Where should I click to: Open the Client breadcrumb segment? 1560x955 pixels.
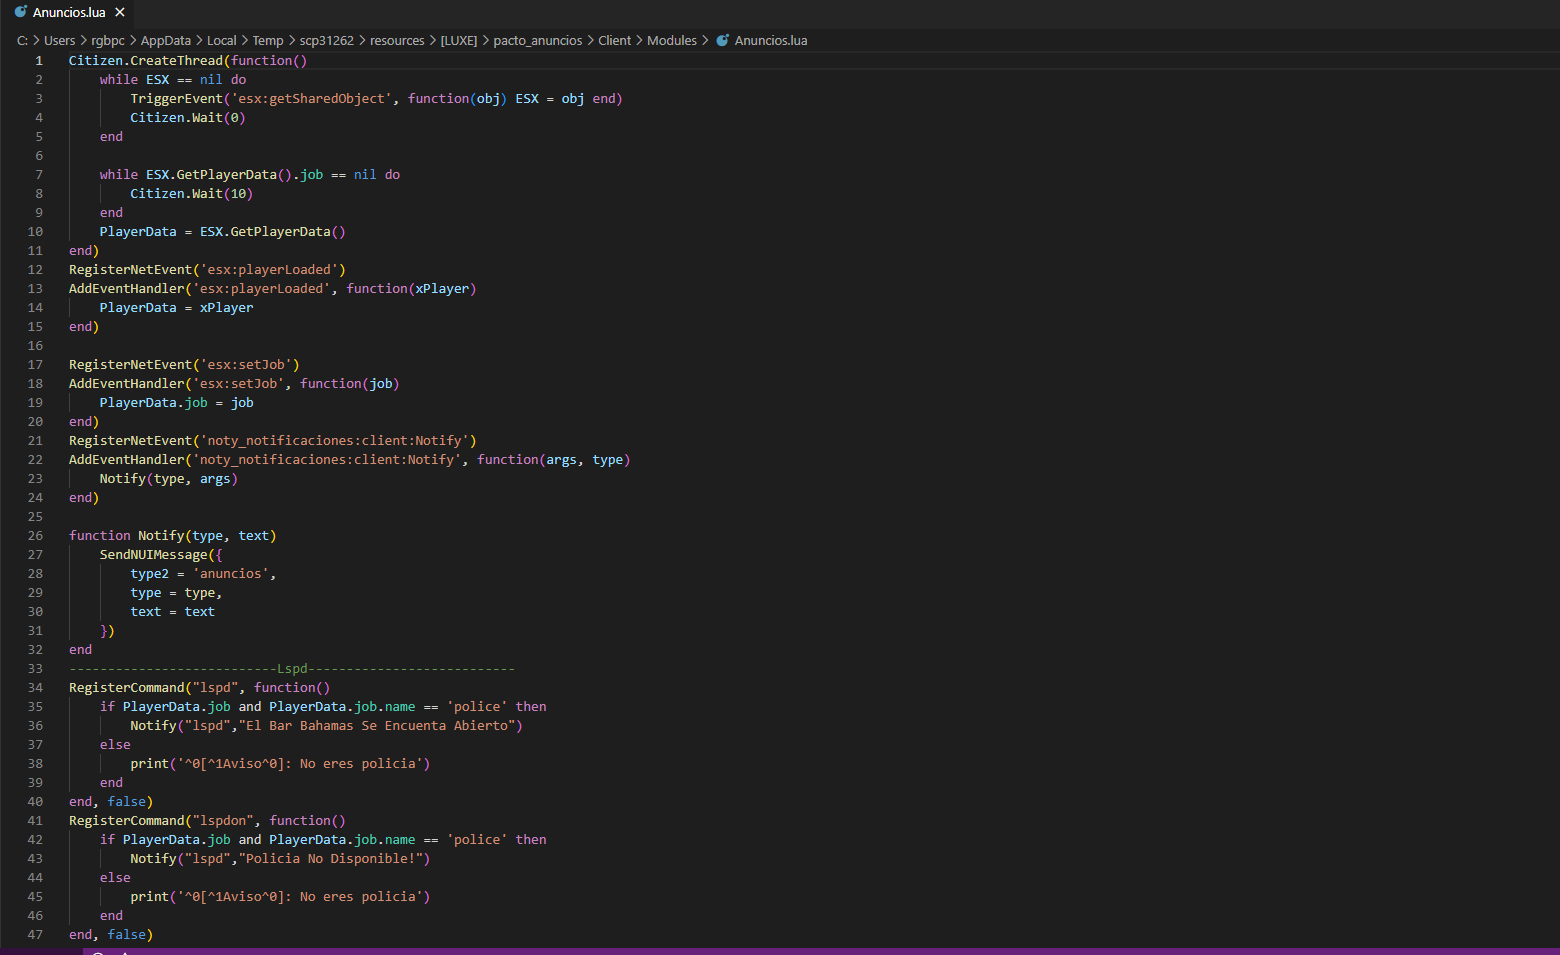pyautogui.click(x=615, y=40)
